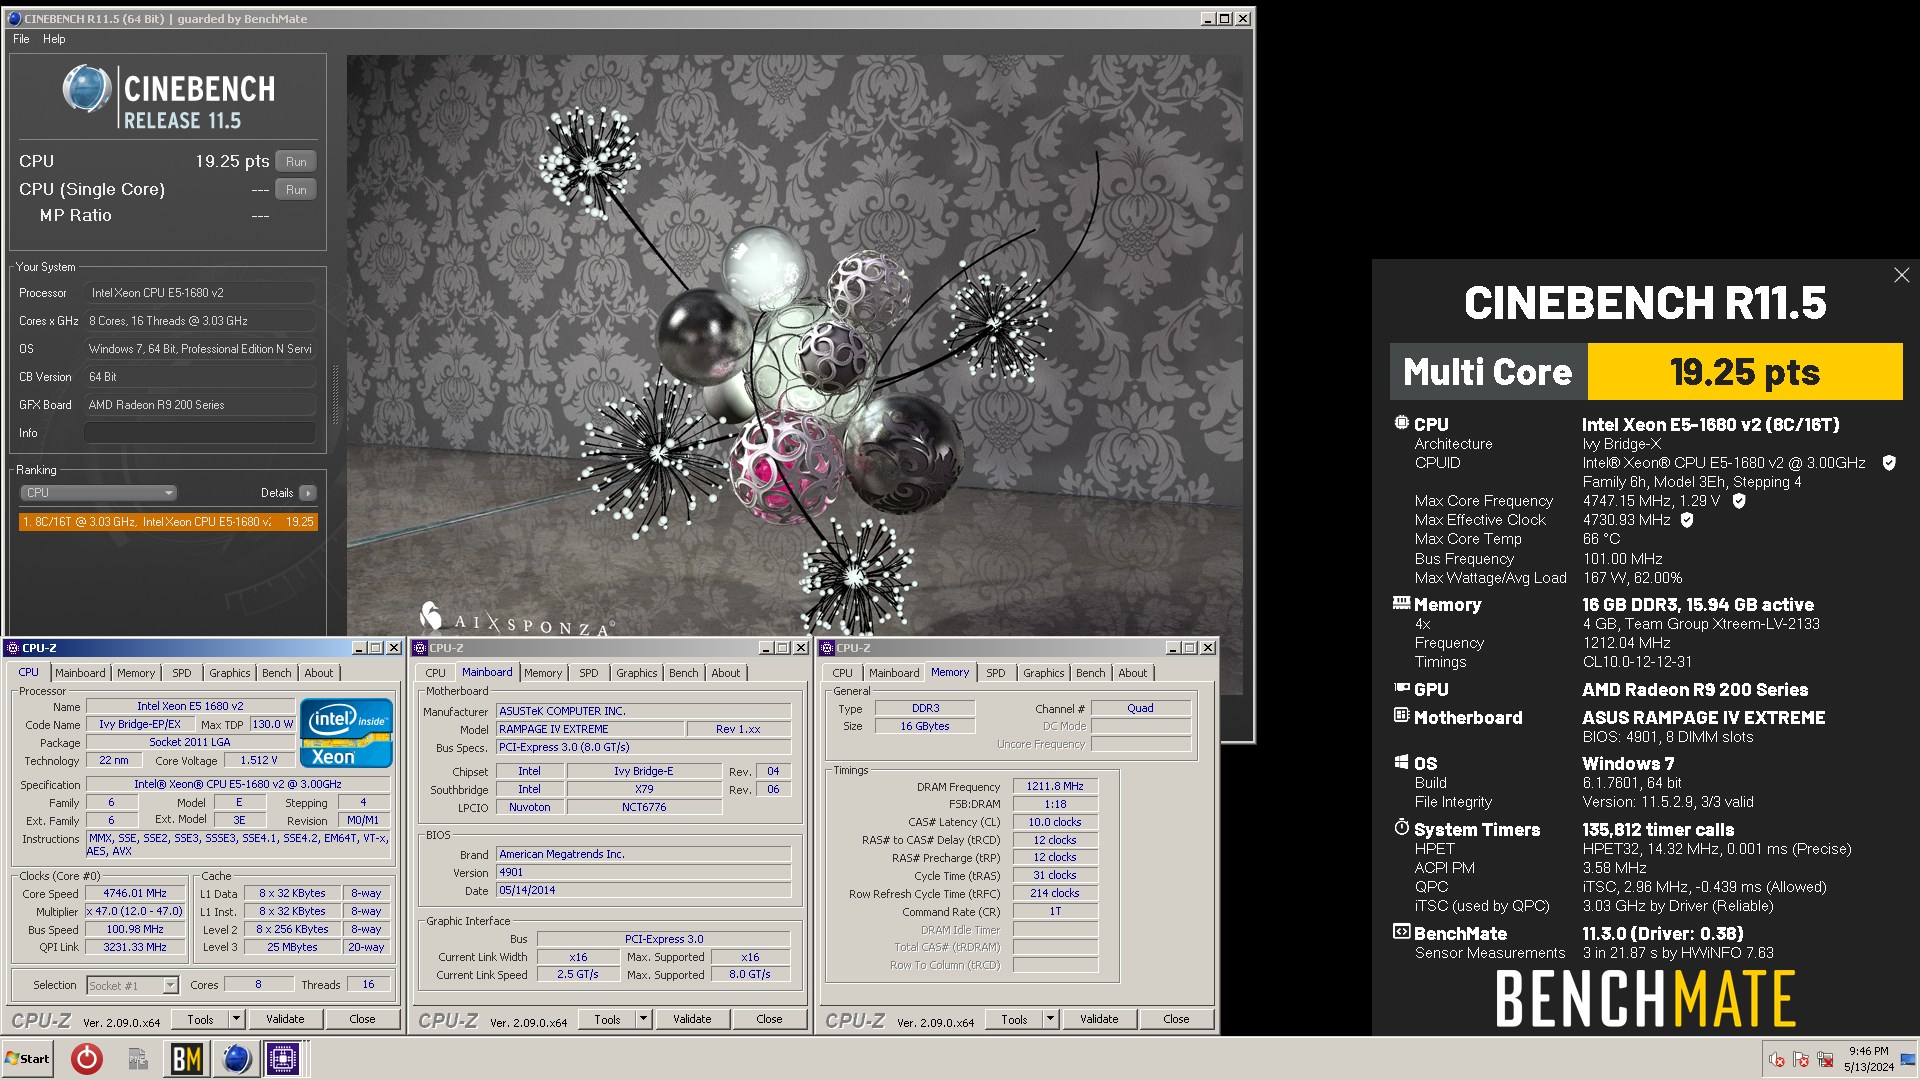Click the muted volume tray icon
Viewport: 1920px width, 1080px height.
[x=1777, y=1059]
